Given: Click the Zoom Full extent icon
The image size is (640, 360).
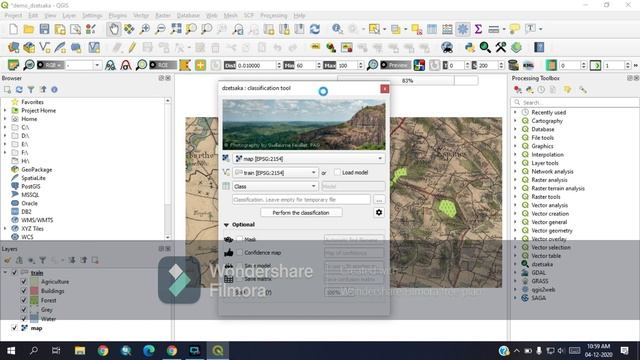Looking at the screenshot, I should point(176,29).
